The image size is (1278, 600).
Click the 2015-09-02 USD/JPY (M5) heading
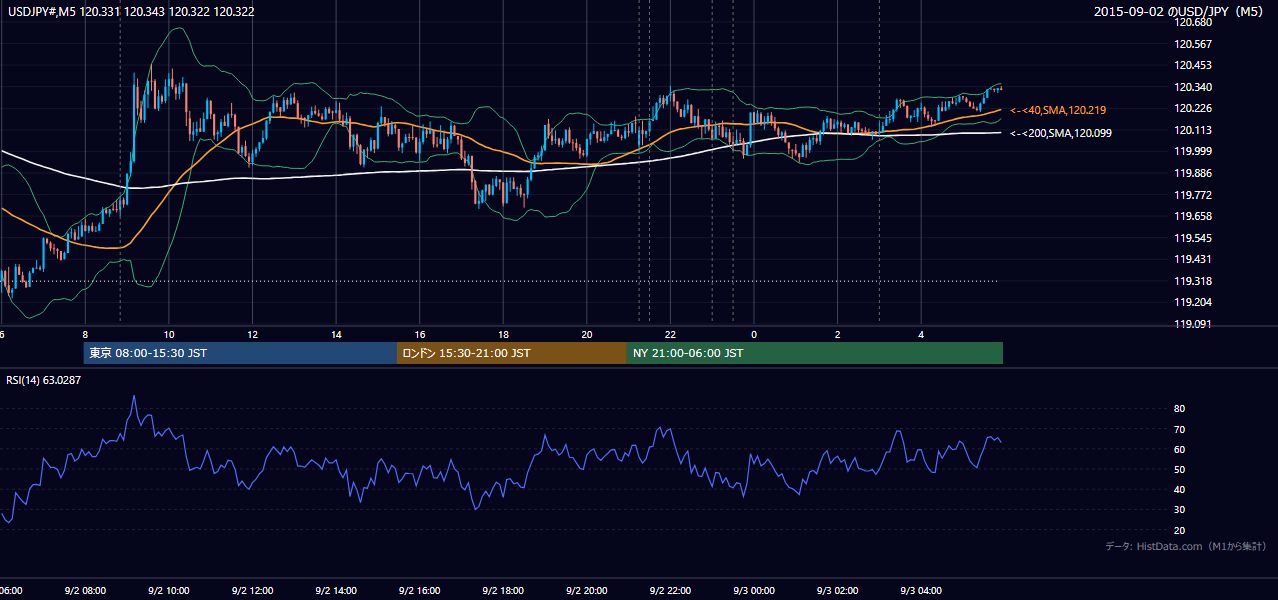click(x=1180, y=12)
